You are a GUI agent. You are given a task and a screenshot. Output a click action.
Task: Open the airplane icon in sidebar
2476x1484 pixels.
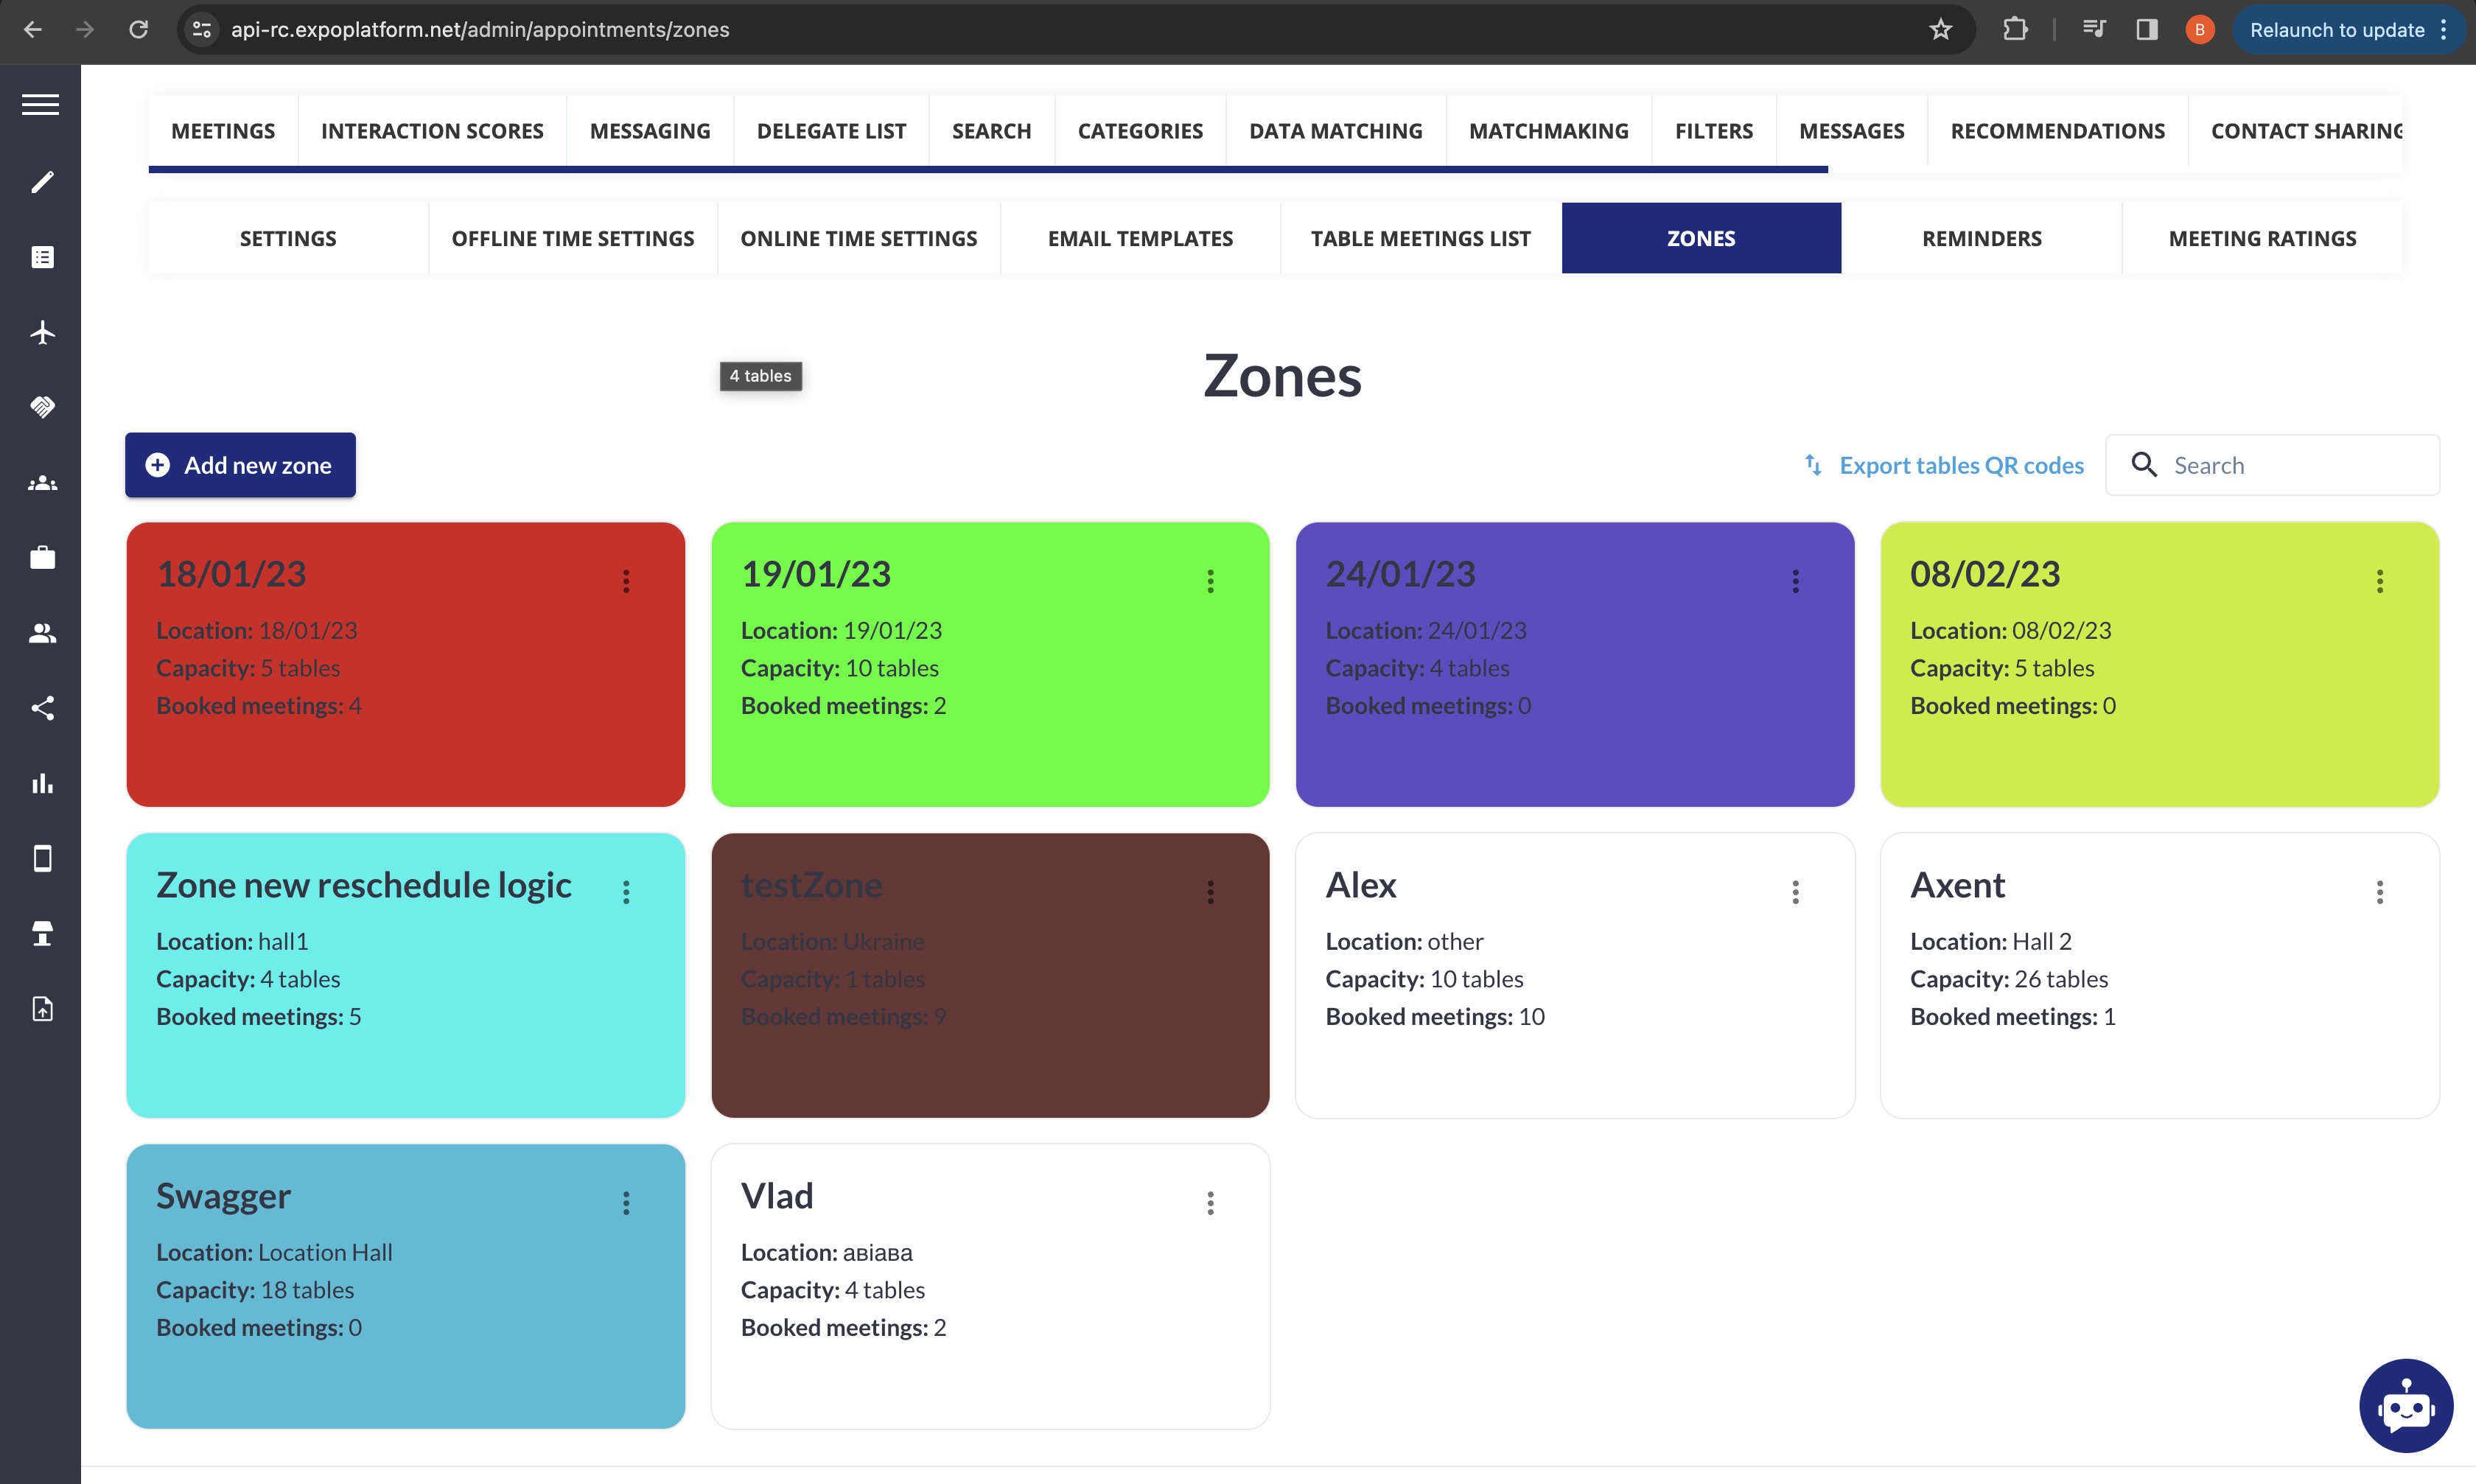point(42,332)
